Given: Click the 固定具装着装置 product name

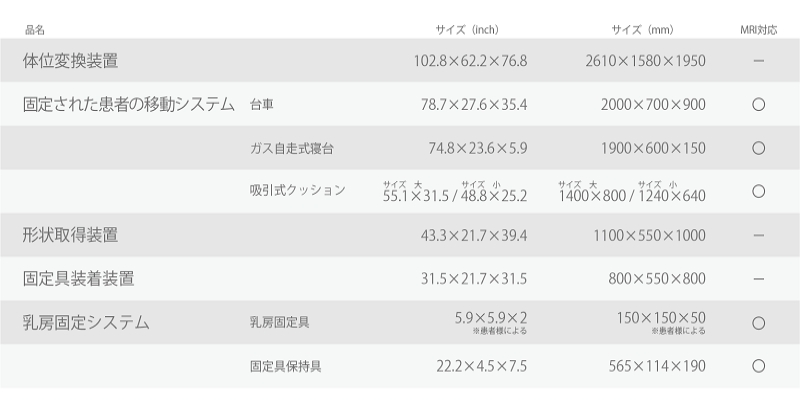Looking at the screenshot, I should (x=78, y=279).
